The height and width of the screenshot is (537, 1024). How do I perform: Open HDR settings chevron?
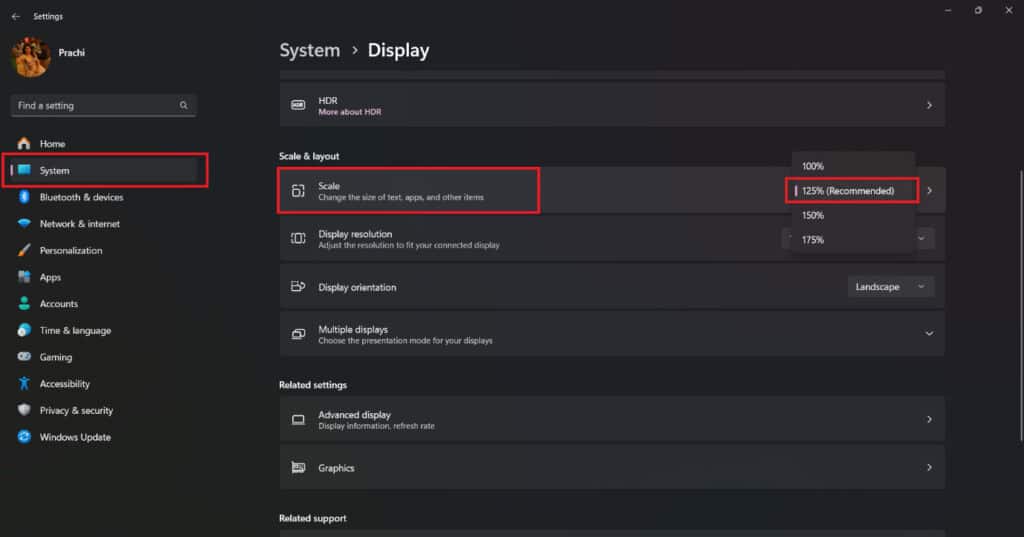929,105
